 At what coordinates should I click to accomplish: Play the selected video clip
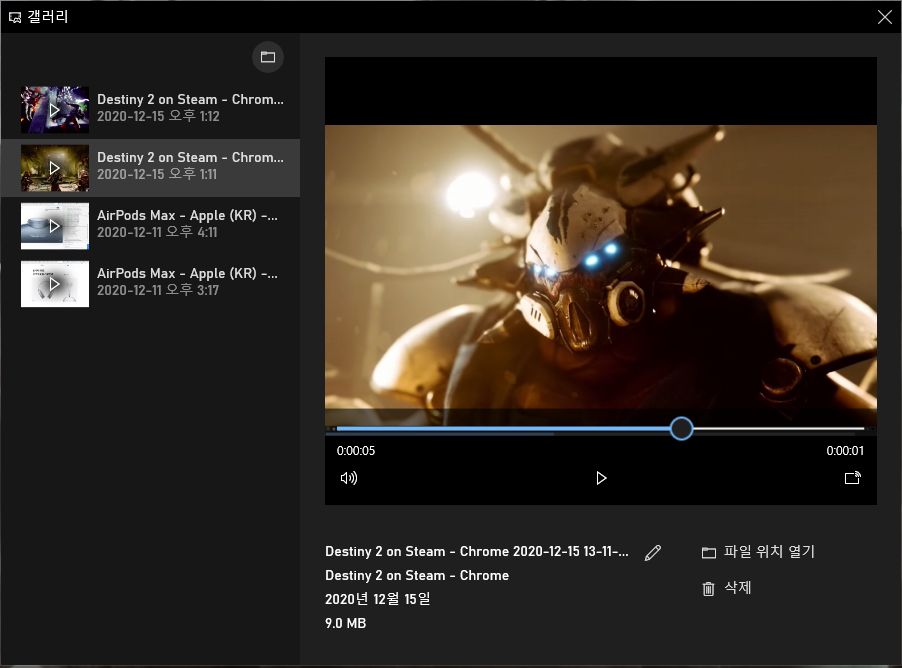point(601,478)
